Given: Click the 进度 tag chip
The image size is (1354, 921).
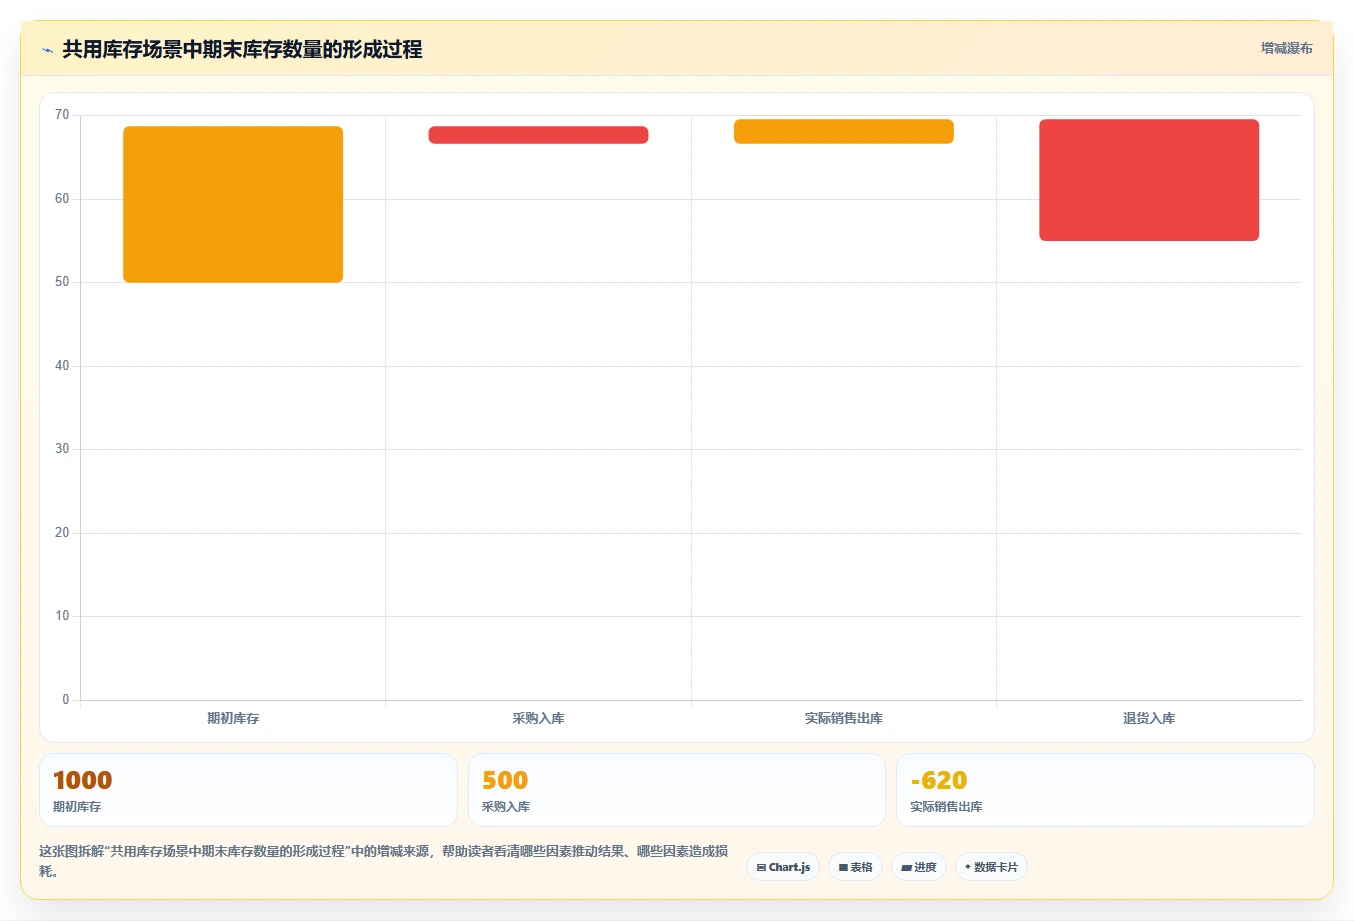Looking at the screenshot, I should click(919, 867).
